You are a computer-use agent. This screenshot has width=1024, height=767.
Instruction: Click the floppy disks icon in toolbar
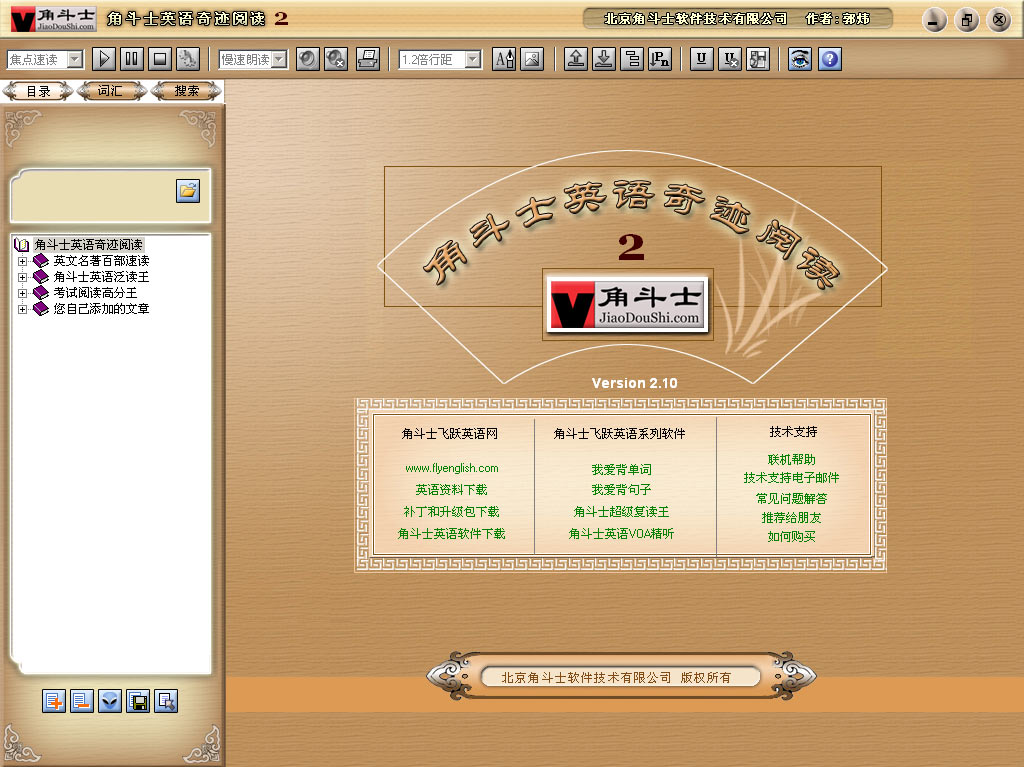758,59
